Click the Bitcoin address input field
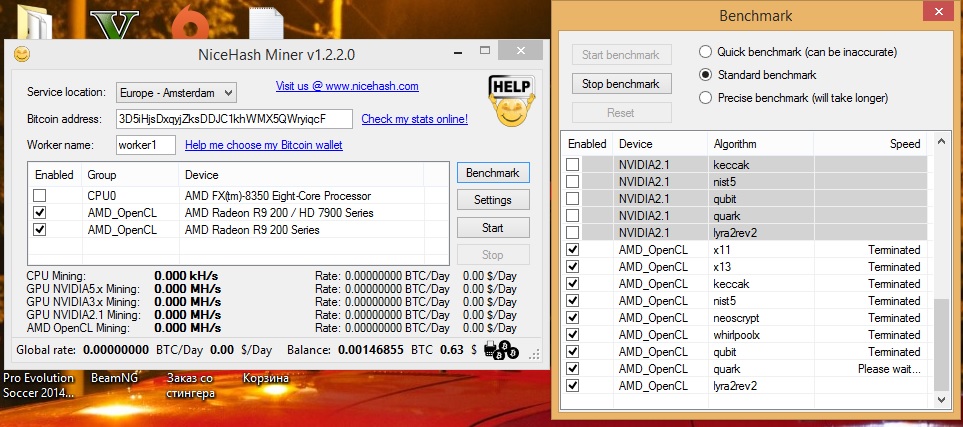This screenshot has width=963, height=427. pyautogui.click(x=234, y=119)
